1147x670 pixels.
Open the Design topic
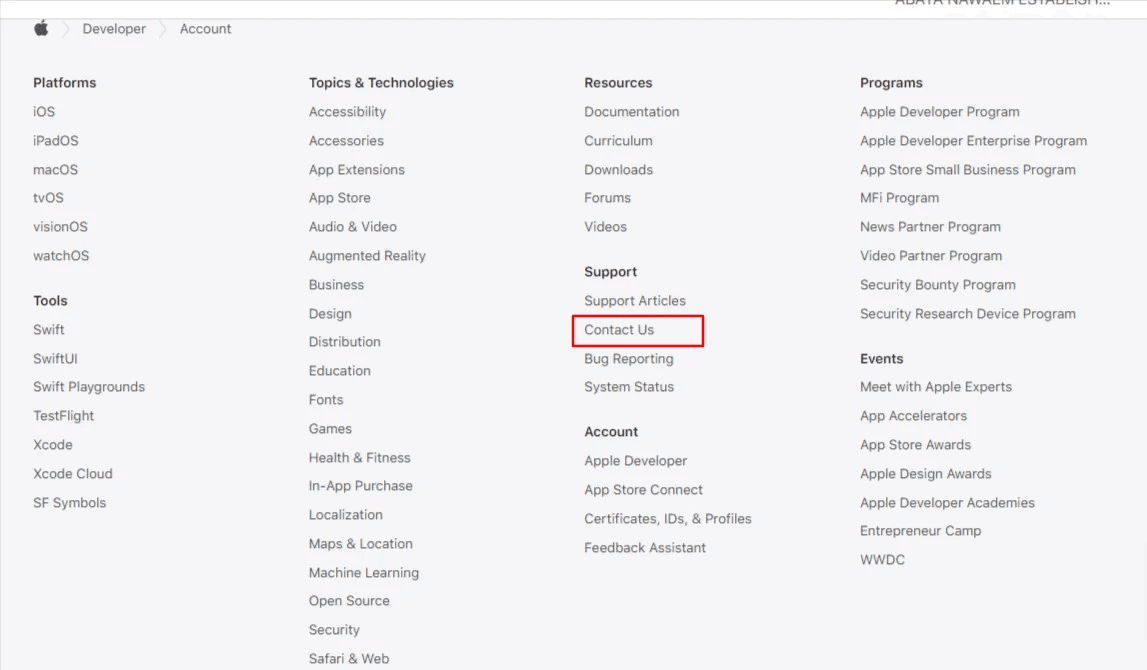330,313
